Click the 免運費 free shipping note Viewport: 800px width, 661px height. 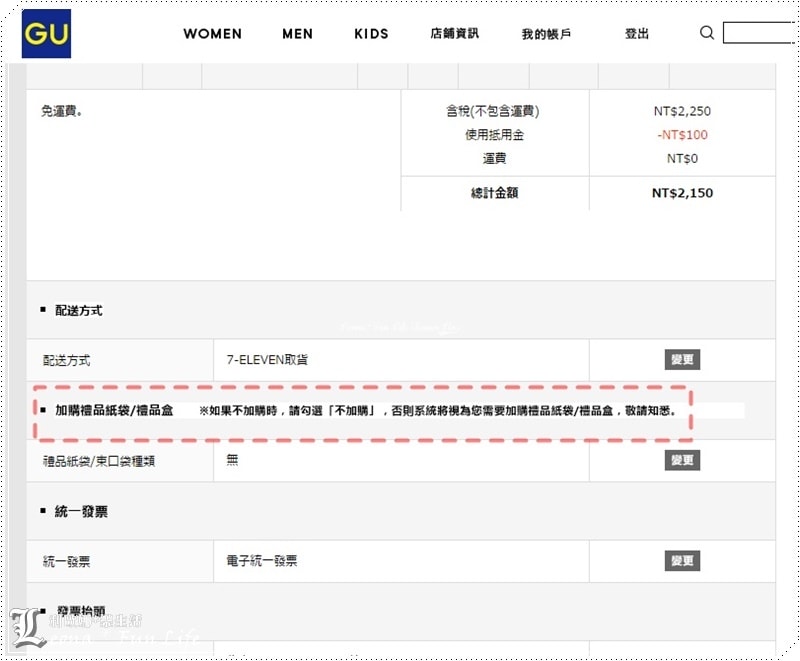(x=62, y=111)
